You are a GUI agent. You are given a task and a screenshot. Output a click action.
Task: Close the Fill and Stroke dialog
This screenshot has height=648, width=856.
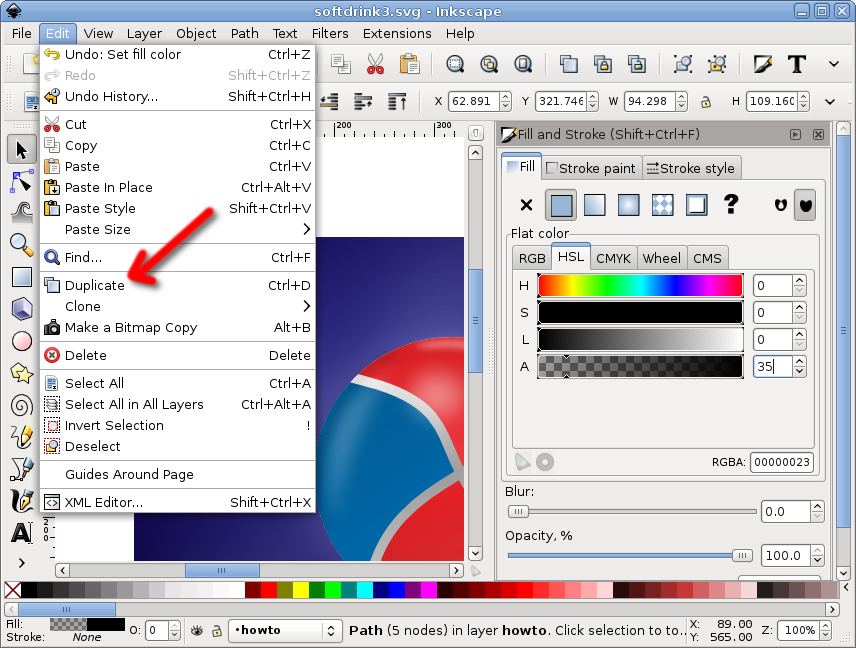coord(818,134)
